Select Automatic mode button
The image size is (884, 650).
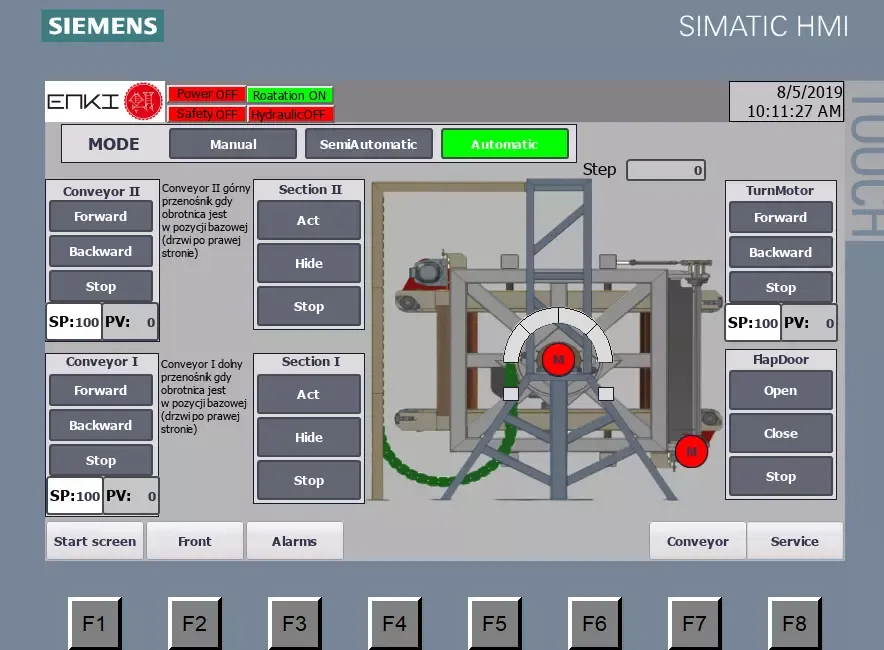point(504,144)
